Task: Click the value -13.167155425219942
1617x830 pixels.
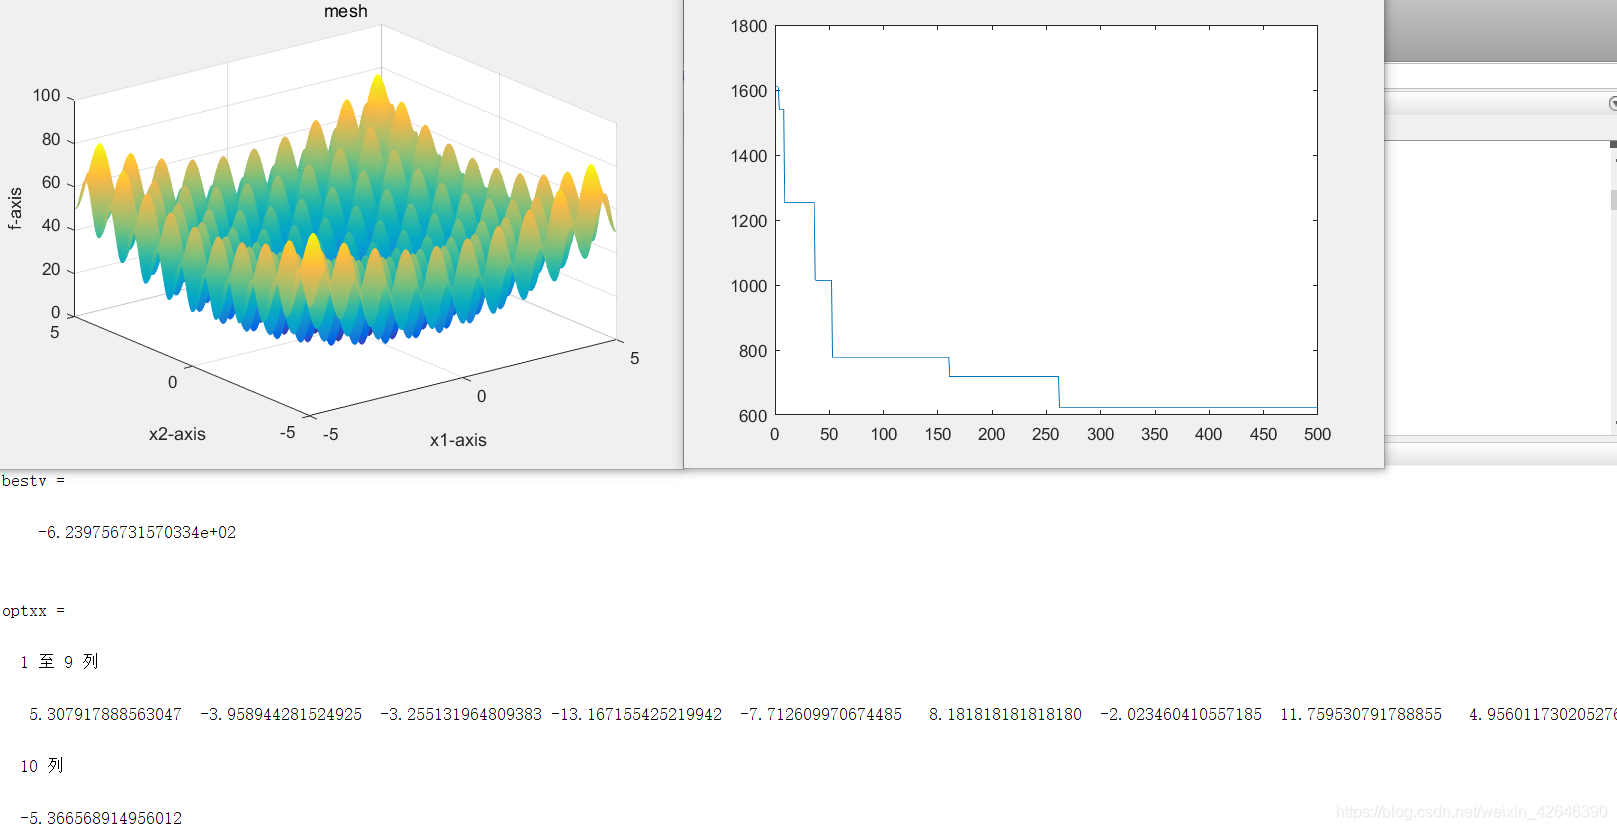Action: (x=637, y=715)
